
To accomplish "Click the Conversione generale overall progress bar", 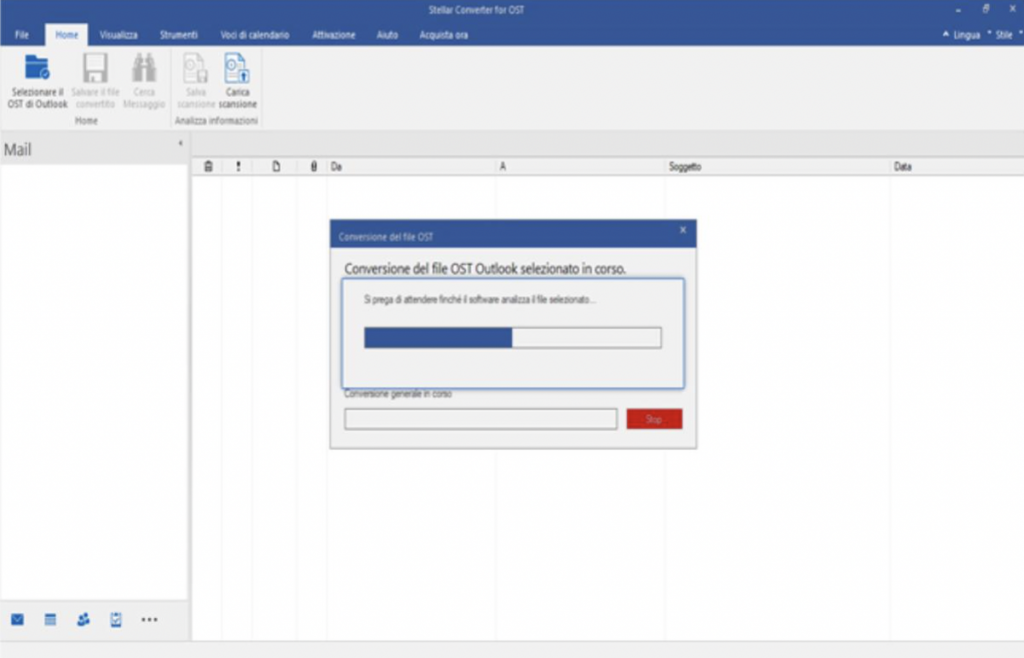I will tap(481, 419).
